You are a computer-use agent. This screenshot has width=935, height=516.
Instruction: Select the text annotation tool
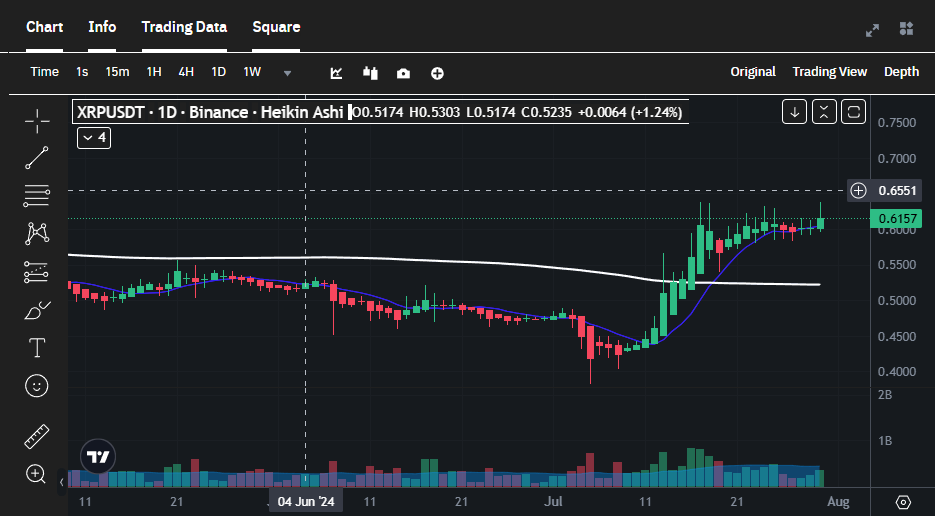point(37,348)
